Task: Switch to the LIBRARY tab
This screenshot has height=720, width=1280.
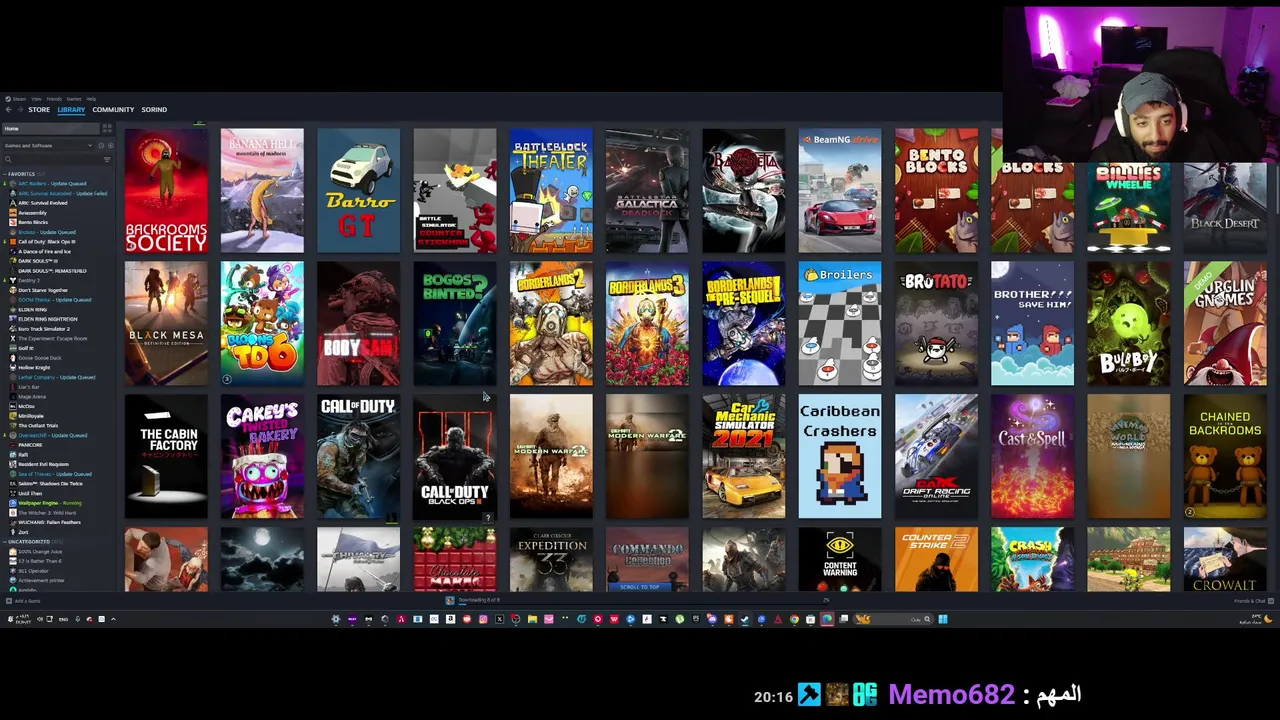Action: coord(71,109)
